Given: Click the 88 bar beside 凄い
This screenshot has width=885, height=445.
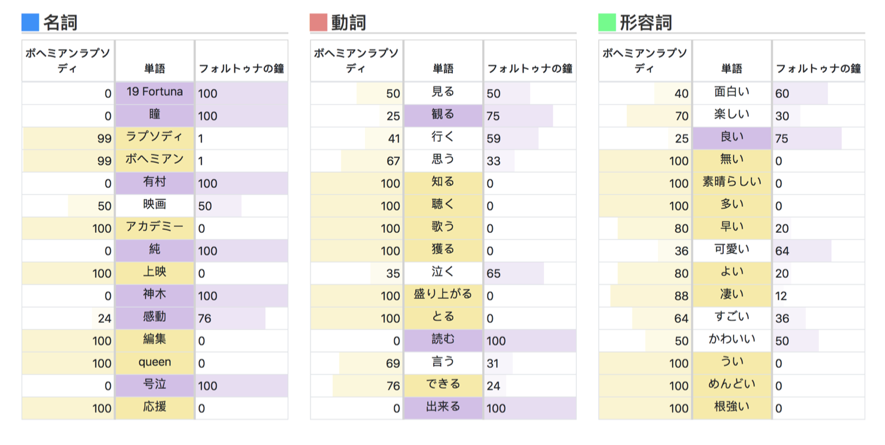Looking at the screenshot, I should coord(651,296).
